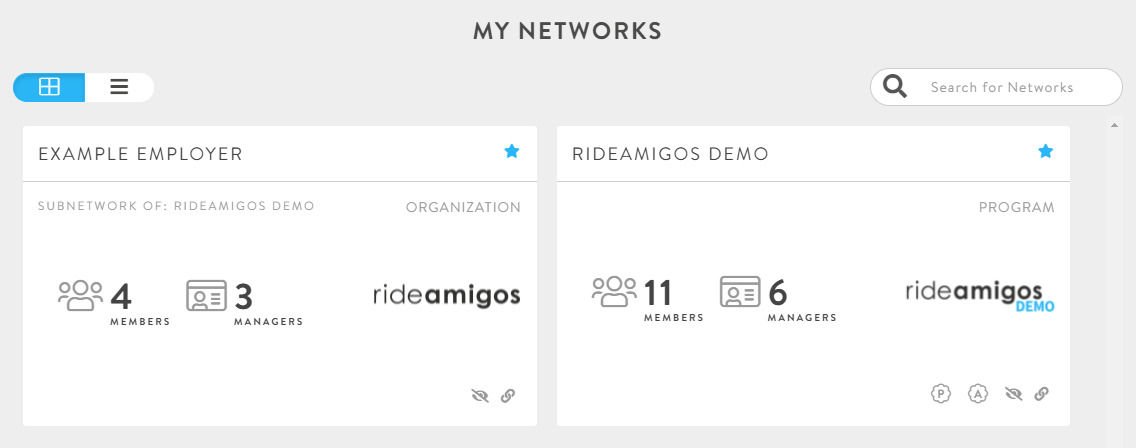Click the rideamigos logo on Example Employer card
The width and height of the screenshot is (1136, 448).
(x=447, y=296)
